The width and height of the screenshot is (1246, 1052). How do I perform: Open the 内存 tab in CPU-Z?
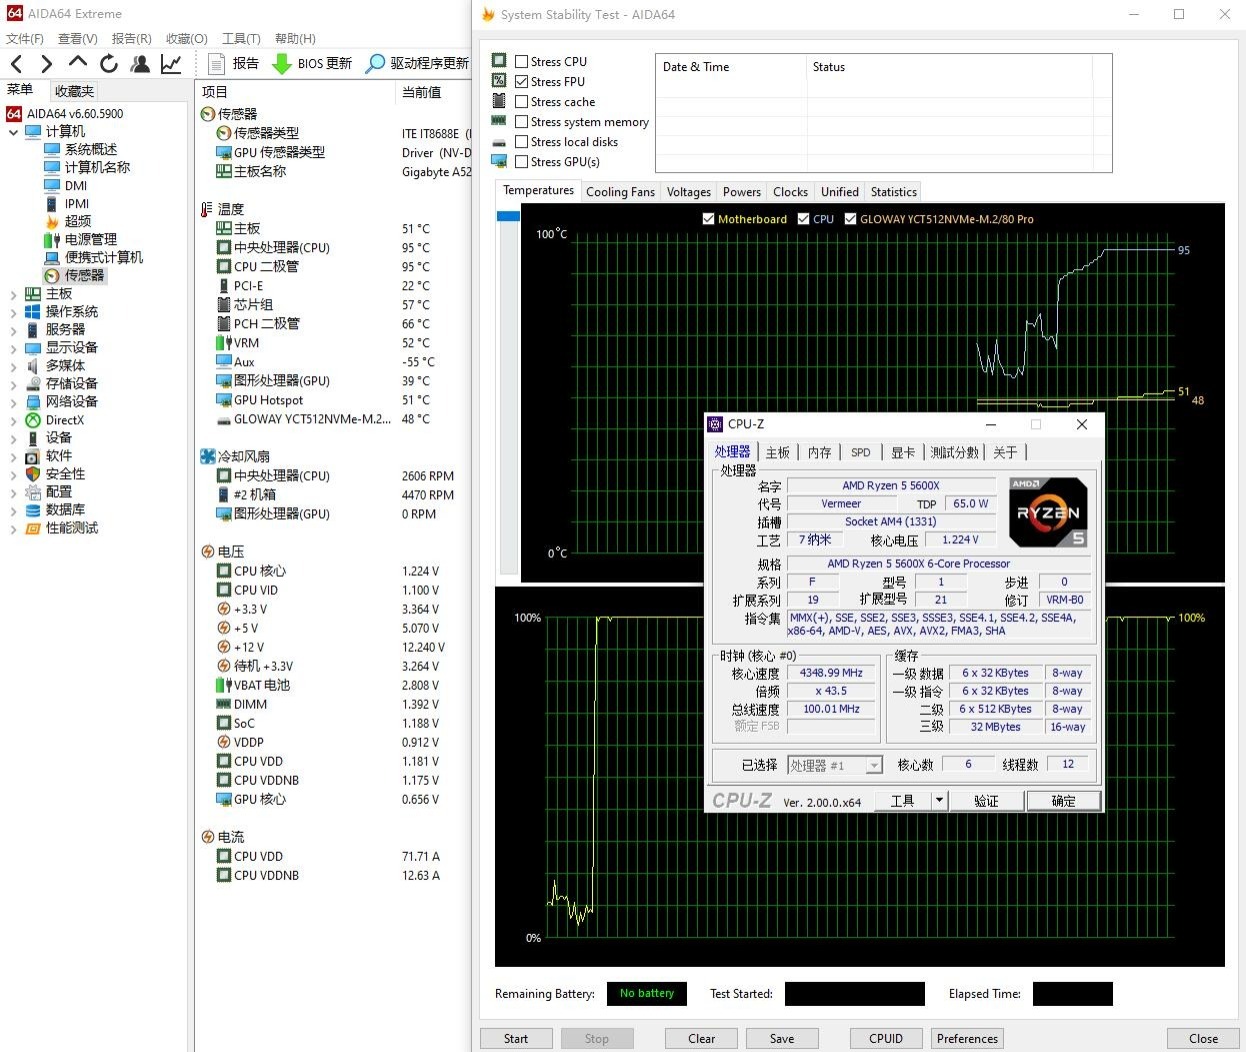click(819, 452)
